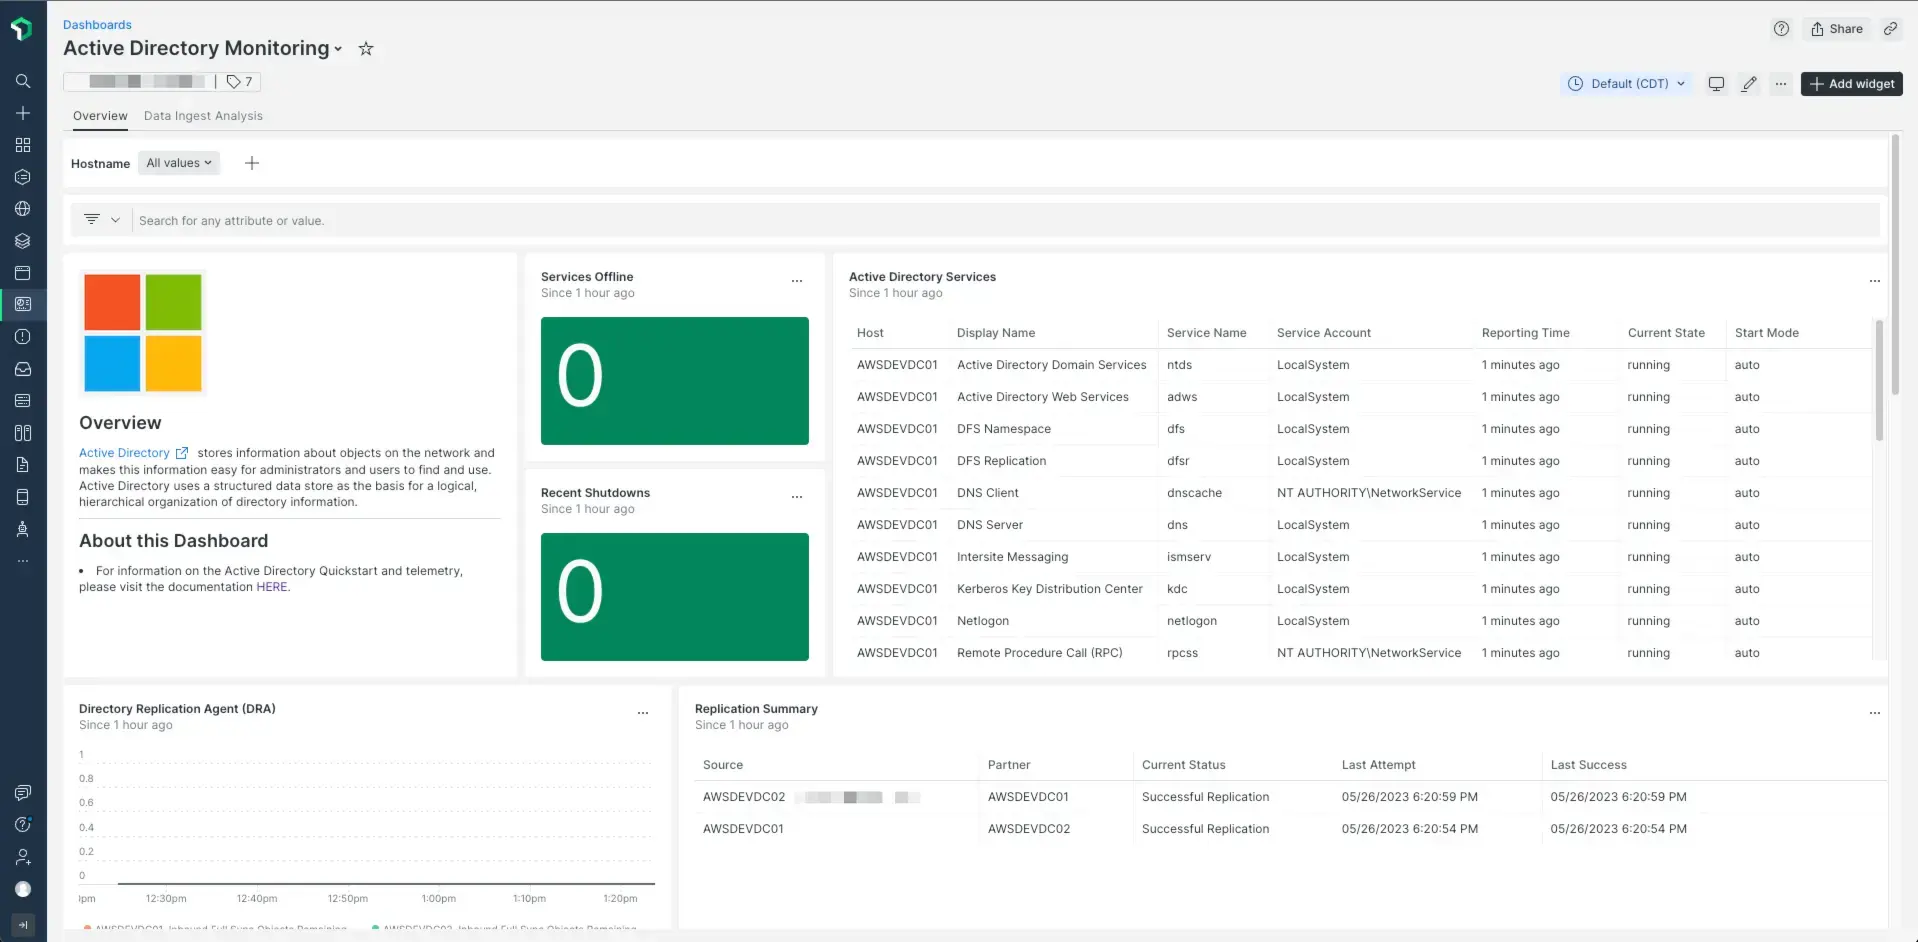The height and width of the screenshot is (942, 1918).
Task: Select the Overview tab
Action: coord(100,116)
